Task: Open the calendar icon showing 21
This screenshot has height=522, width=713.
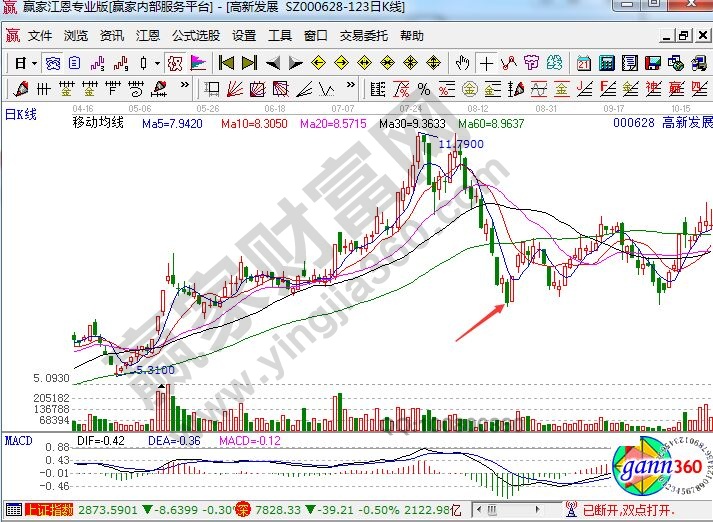Action: coord(585,62)
